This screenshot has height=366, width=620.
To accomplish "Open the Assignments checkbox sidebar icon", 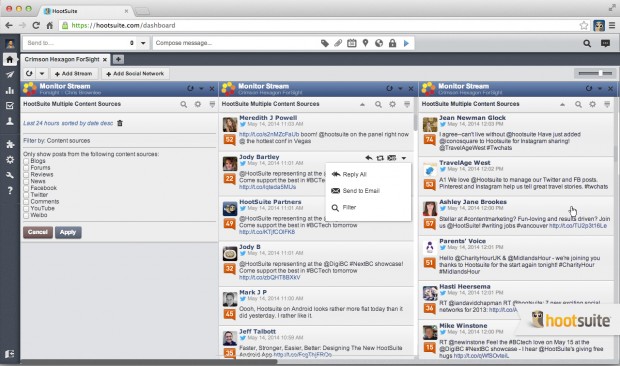I will coord(9,106).
